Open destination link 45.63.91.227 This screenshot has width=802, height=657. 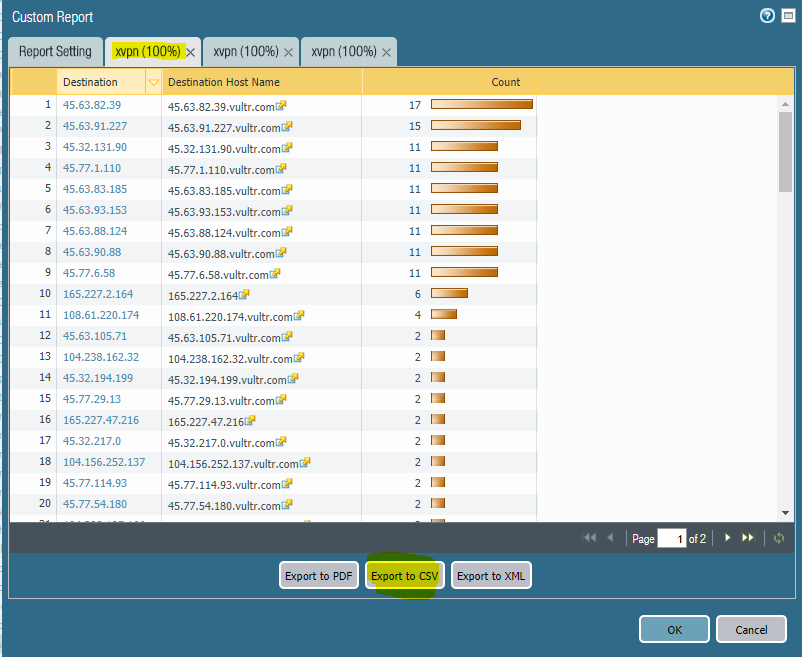pyautogui.click(x=95, y=126)
